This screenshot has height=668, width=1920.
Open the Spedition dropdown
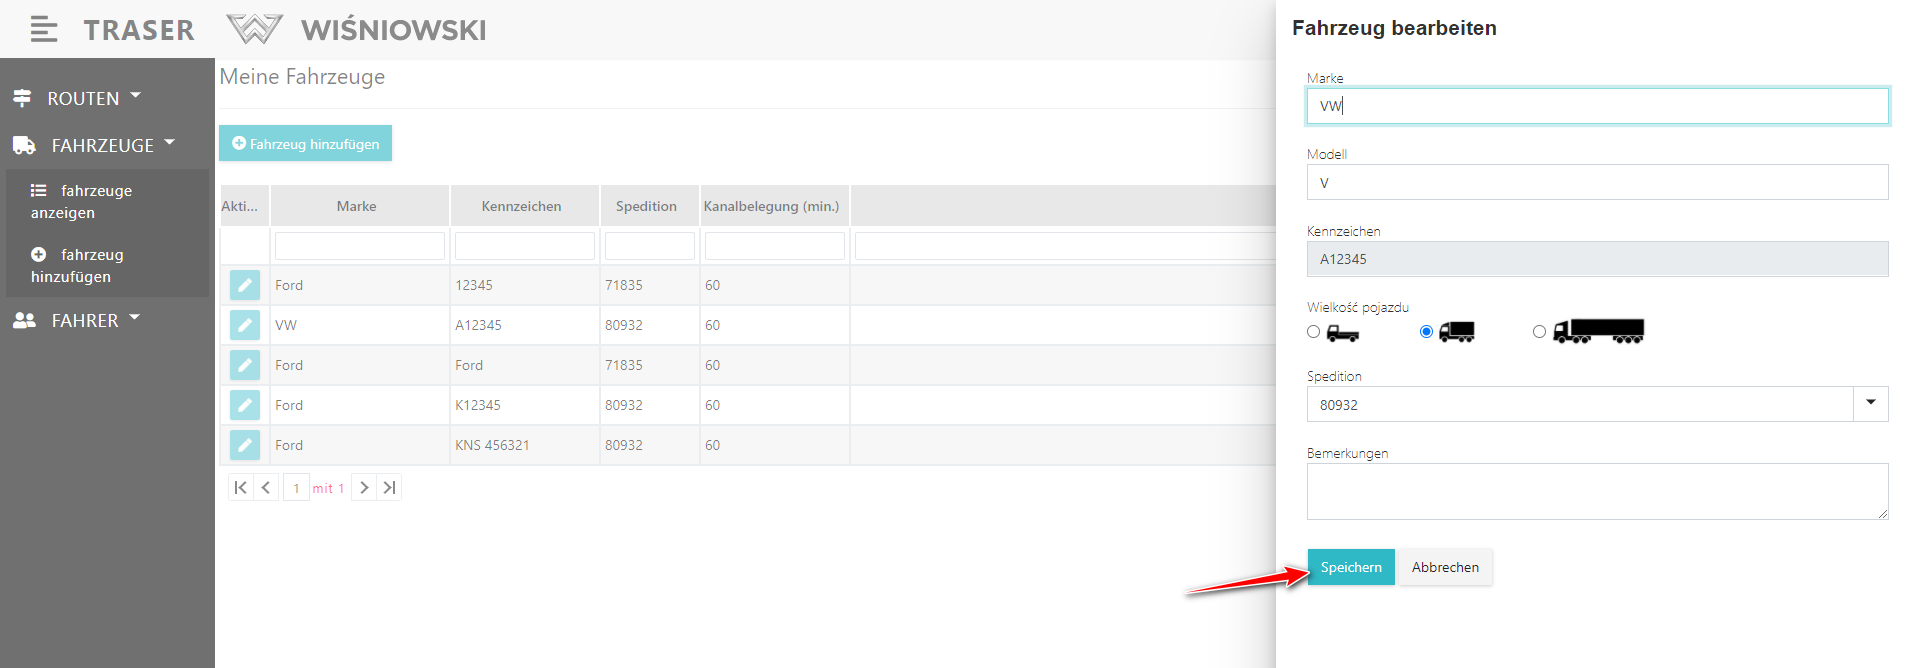[1870, 404]
